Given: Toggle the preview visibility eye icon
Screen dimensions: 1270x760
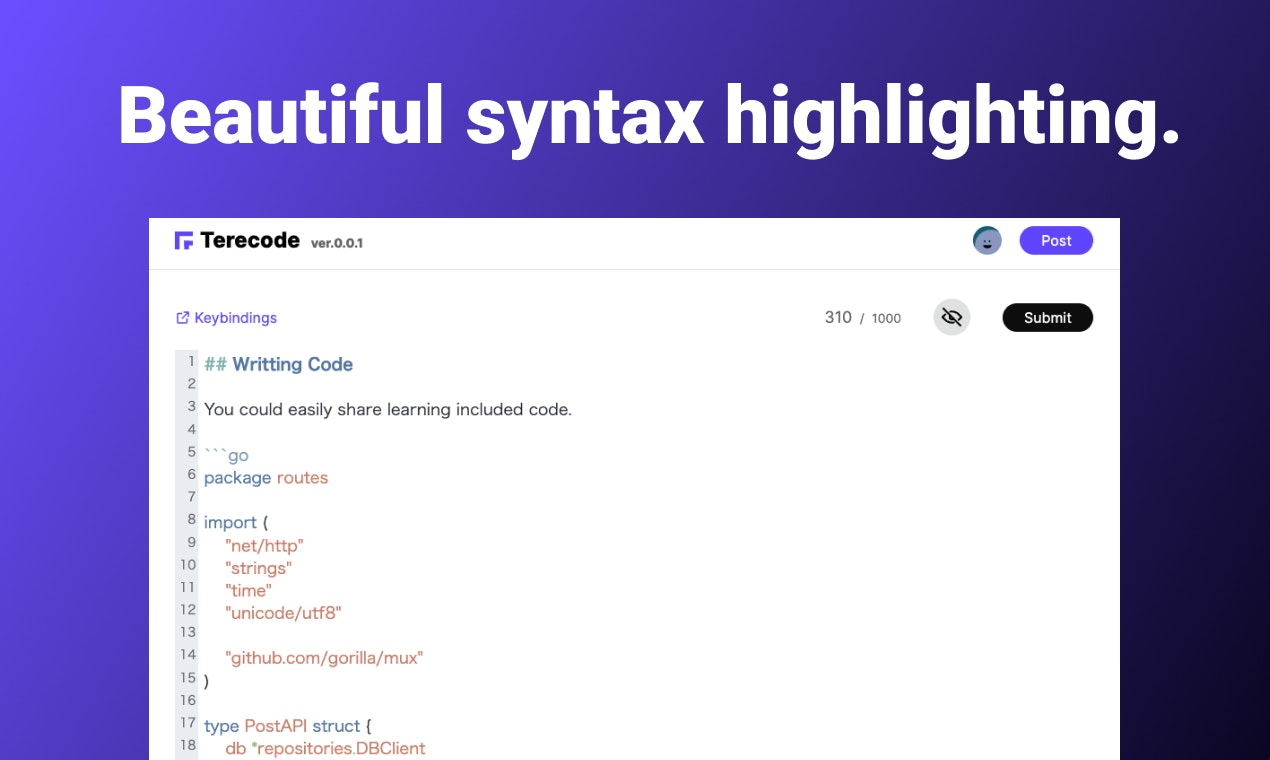Looking at the screenshot, I should coord(952,318).
